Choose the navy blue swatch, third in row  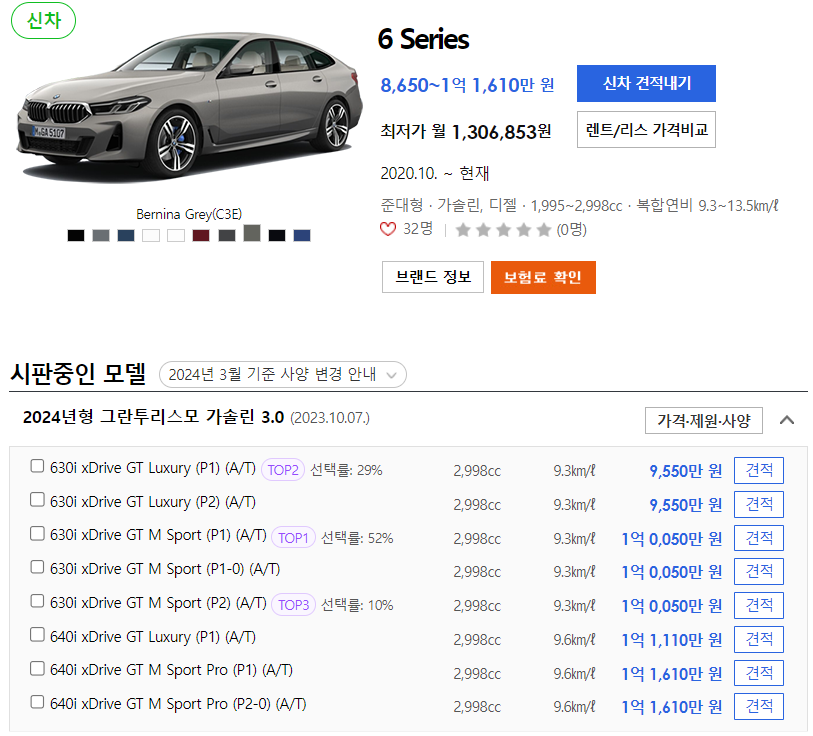pos(126,235)
